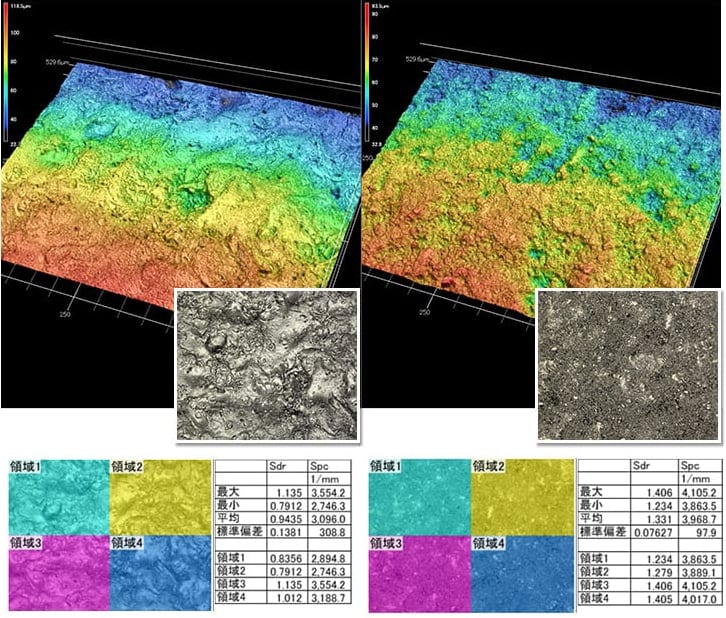
Task: Click the left 3D surface height map
Action: (x=180, y=200)
